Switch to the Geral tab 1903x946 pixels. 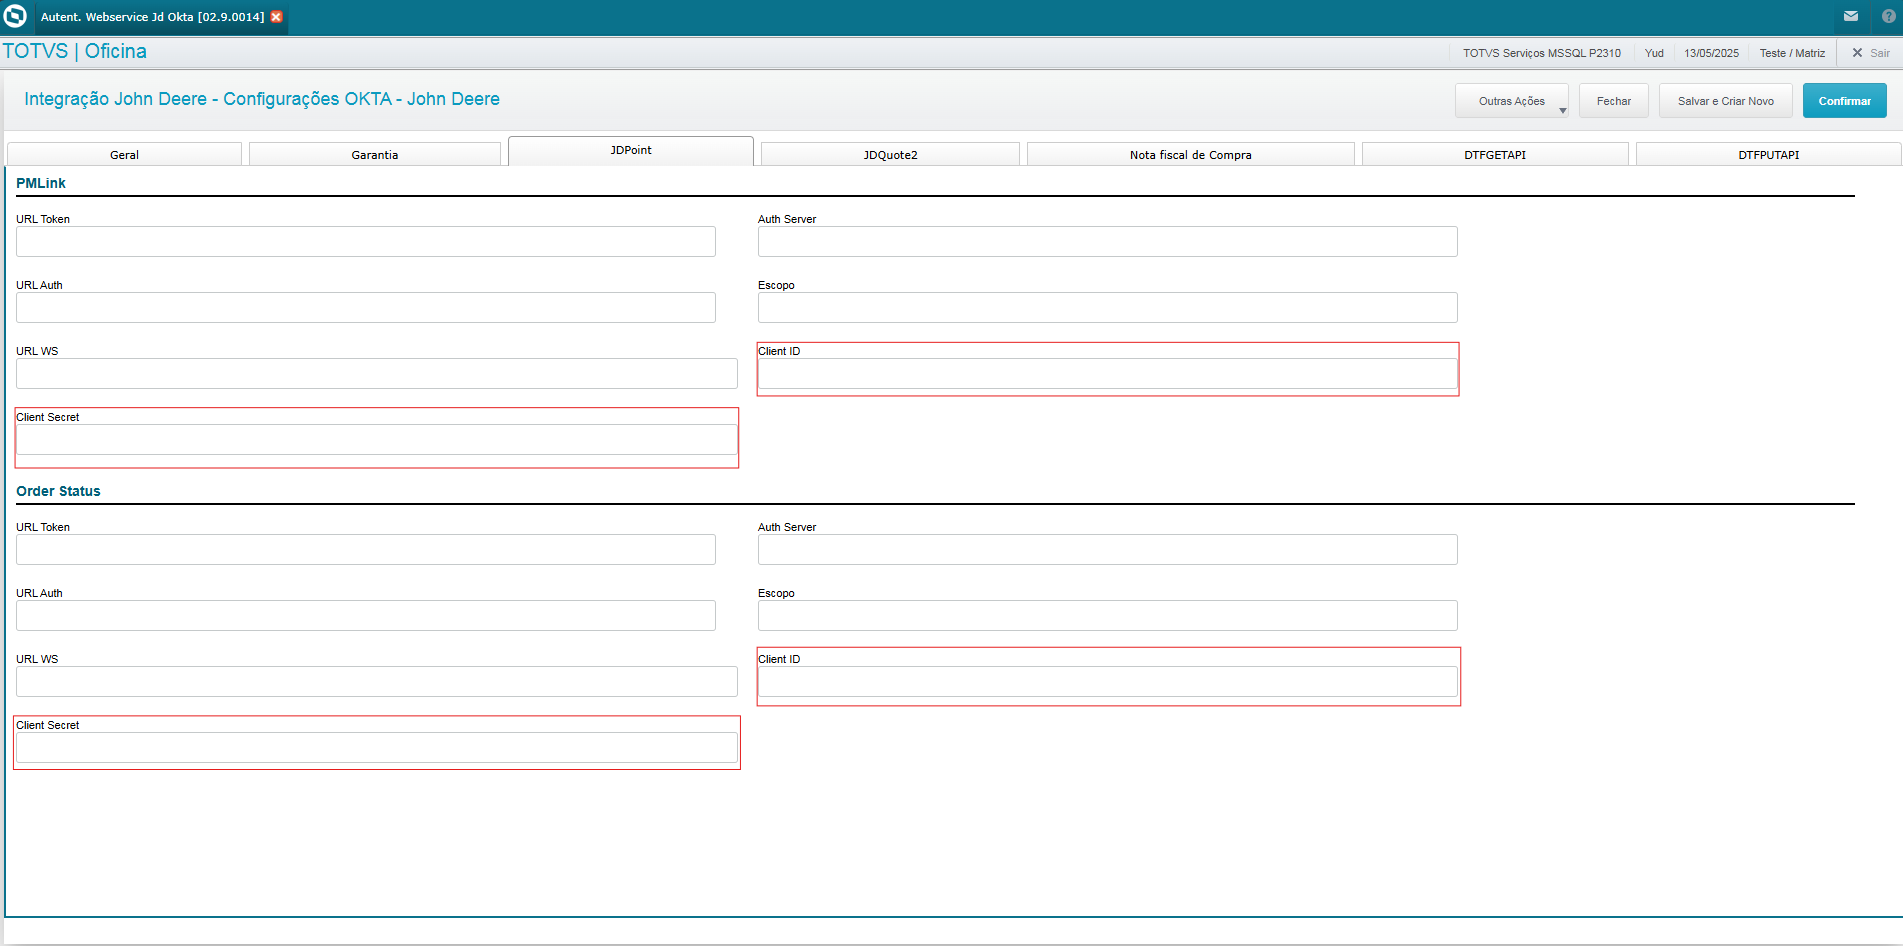(124, 155)
